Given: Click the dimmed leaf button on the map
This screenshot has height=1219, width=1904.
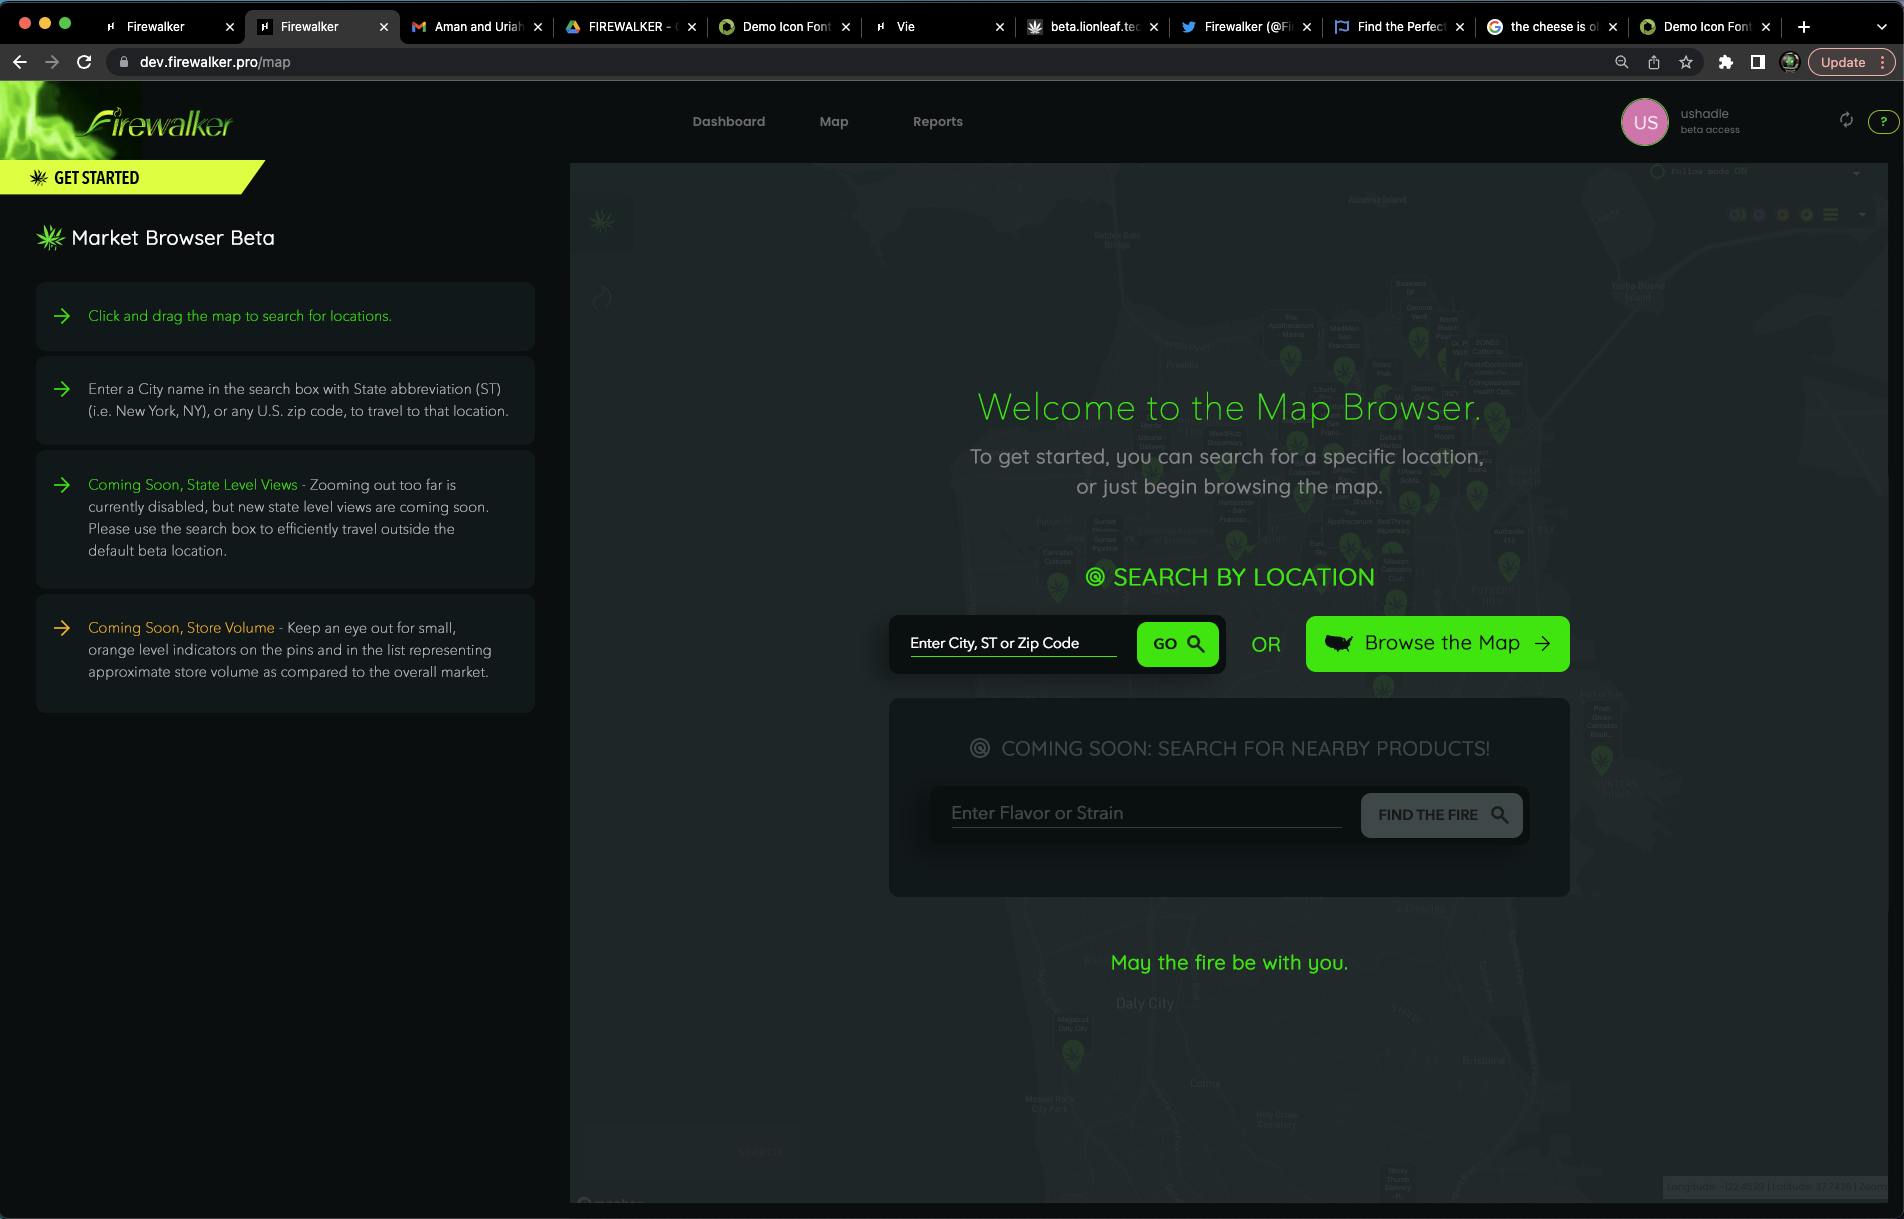Looking at the screenshot, I should coord(602,220).
